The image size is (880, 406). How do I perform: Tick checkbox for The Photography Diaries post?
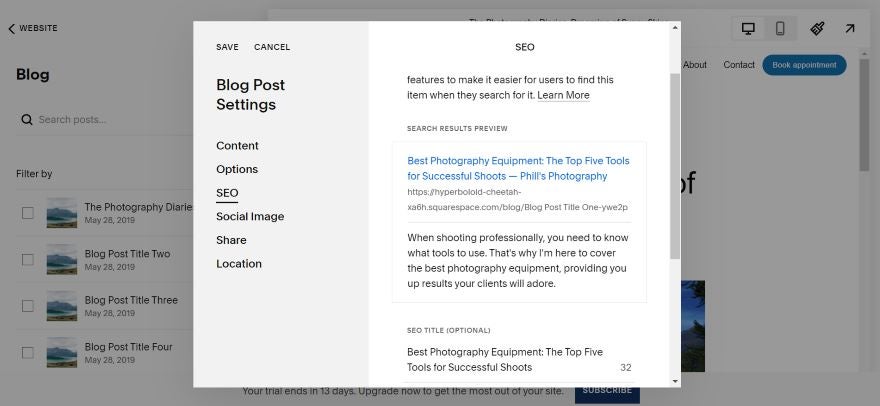coord(28,213)
